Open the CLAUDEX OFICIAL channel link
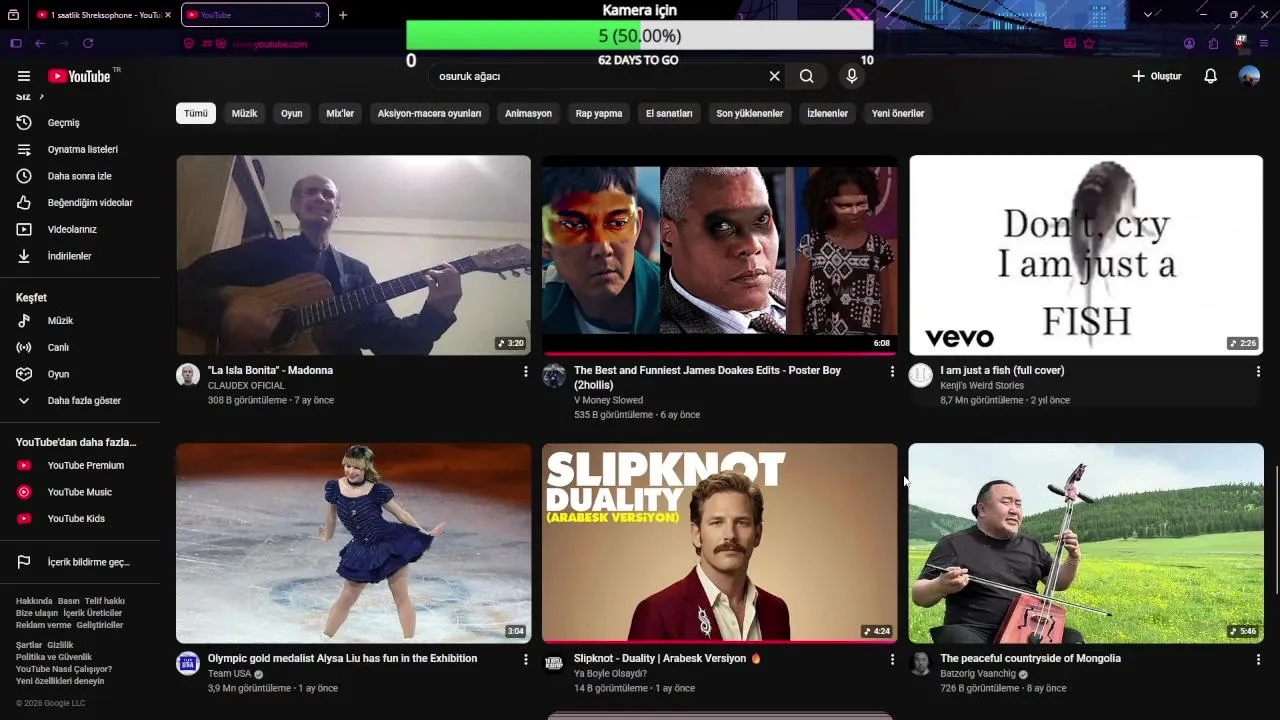The width and height of the screenshot is (1280, 720). pos(246,386)
